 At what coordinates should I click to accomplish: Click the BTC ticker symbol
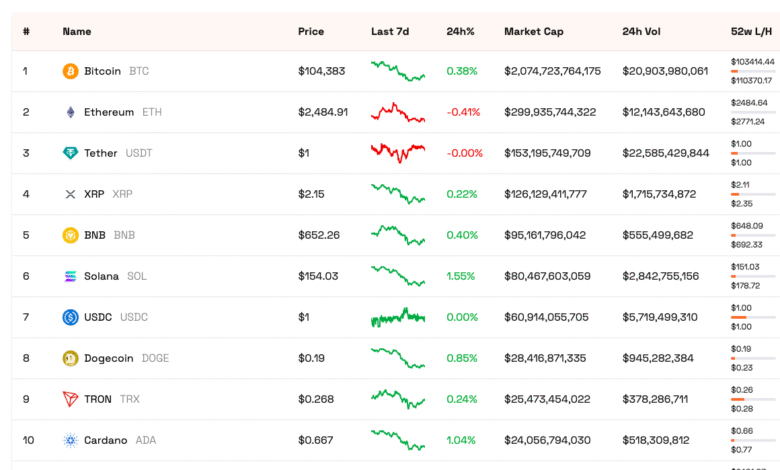click(139, 71)
